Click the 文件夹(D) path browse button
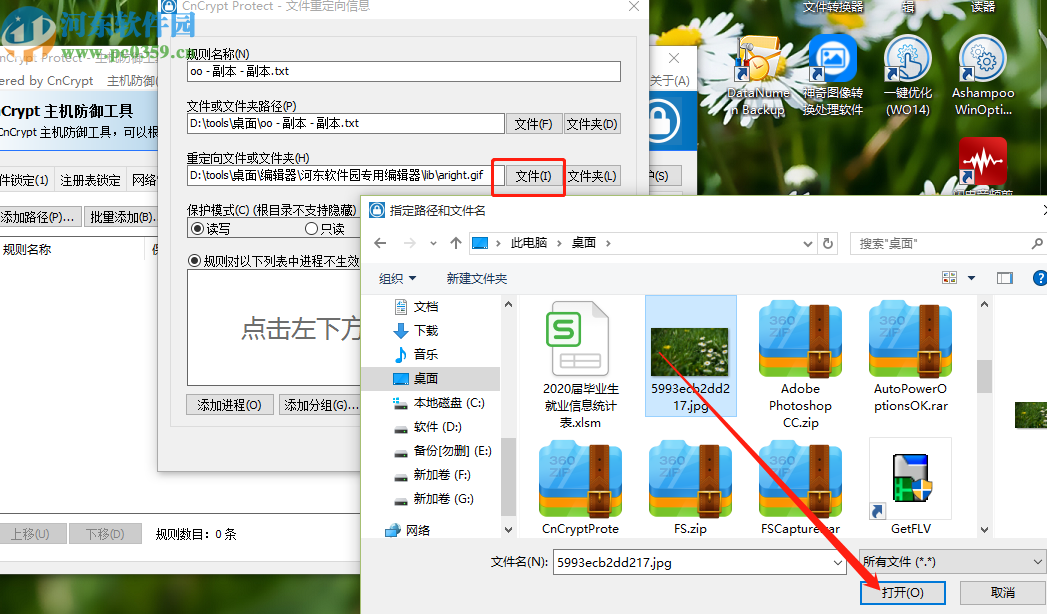Screen dimensions: 1047x614 tap(592, 124)
